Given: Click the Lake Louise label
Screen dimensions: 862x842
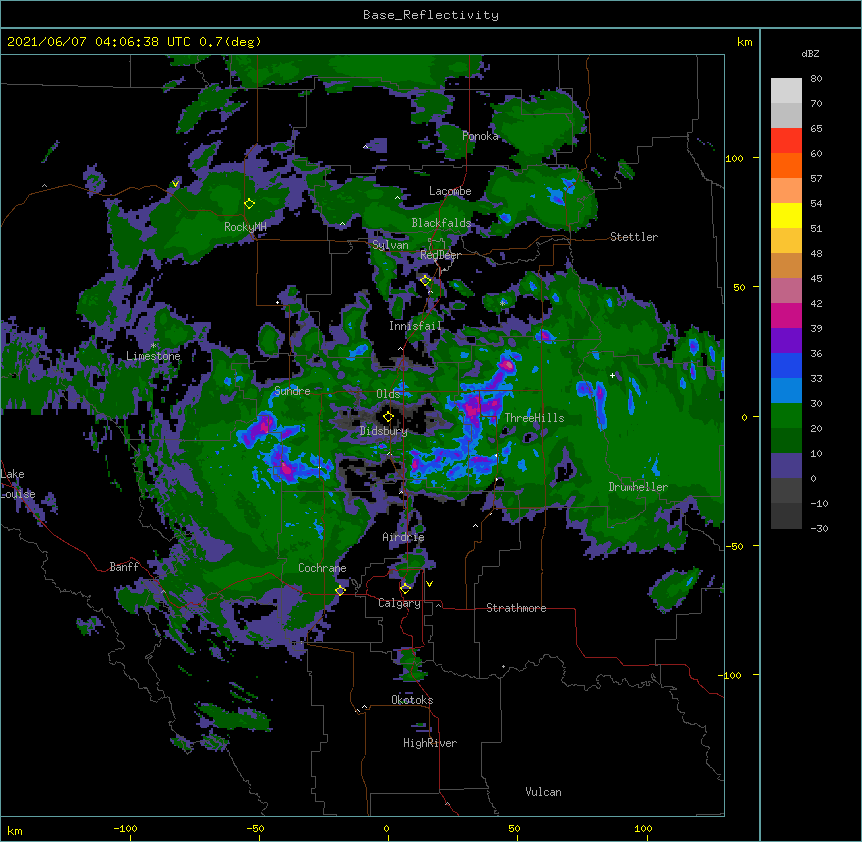Looking at the screenshot, I should coord(17,484).
